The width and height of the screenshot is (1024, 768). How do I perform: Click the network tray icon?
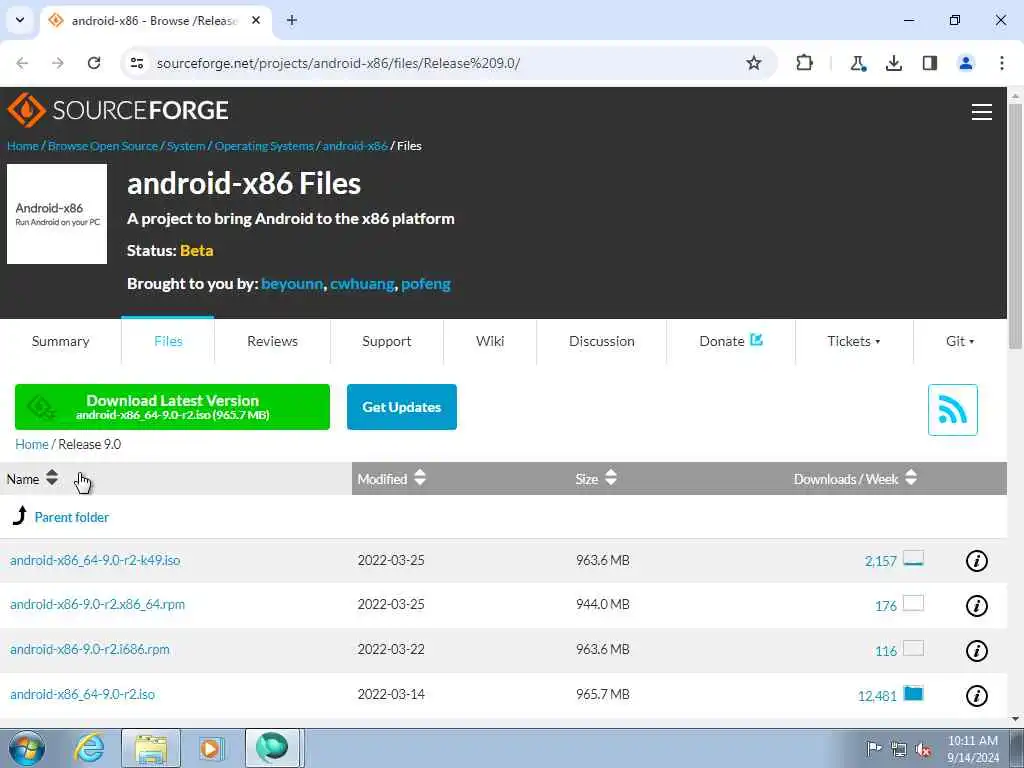pos(899,749)
